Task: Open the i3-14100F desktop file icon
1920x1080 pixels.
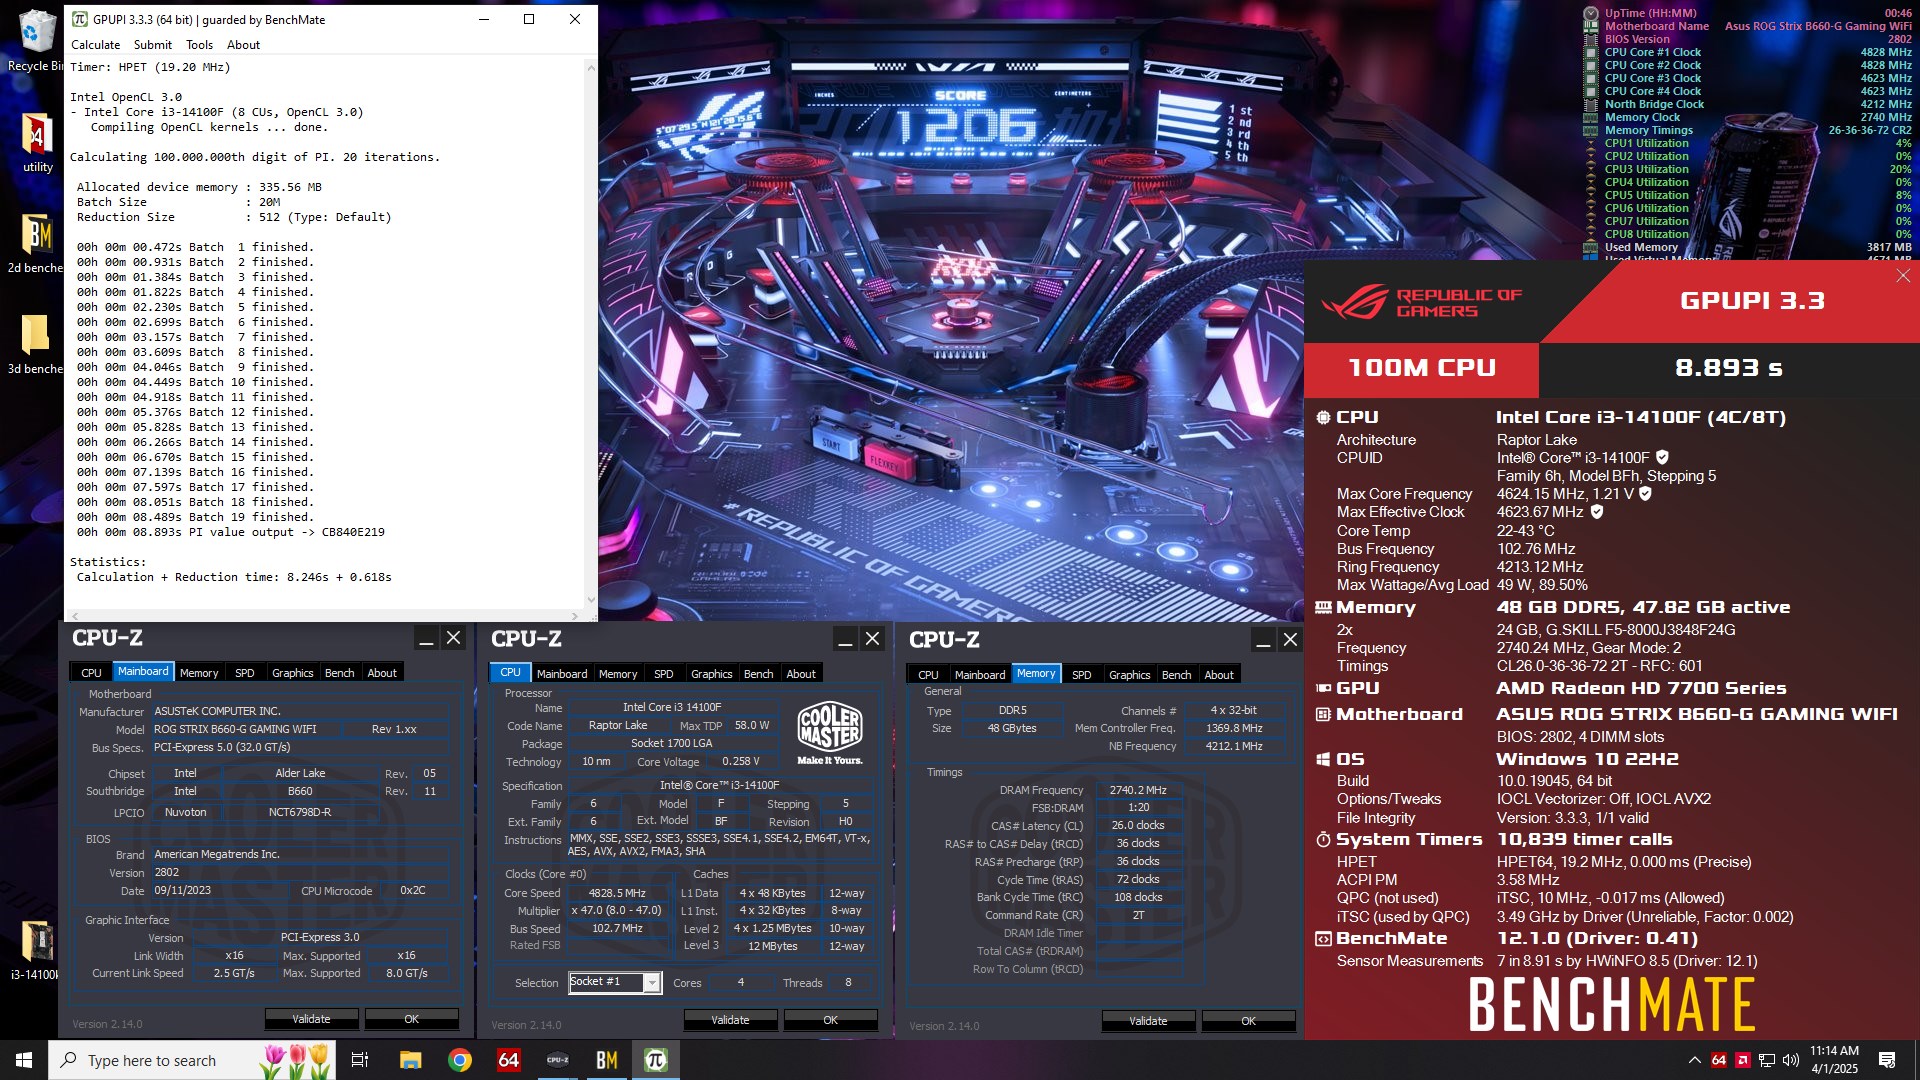Action: (37, 950)
